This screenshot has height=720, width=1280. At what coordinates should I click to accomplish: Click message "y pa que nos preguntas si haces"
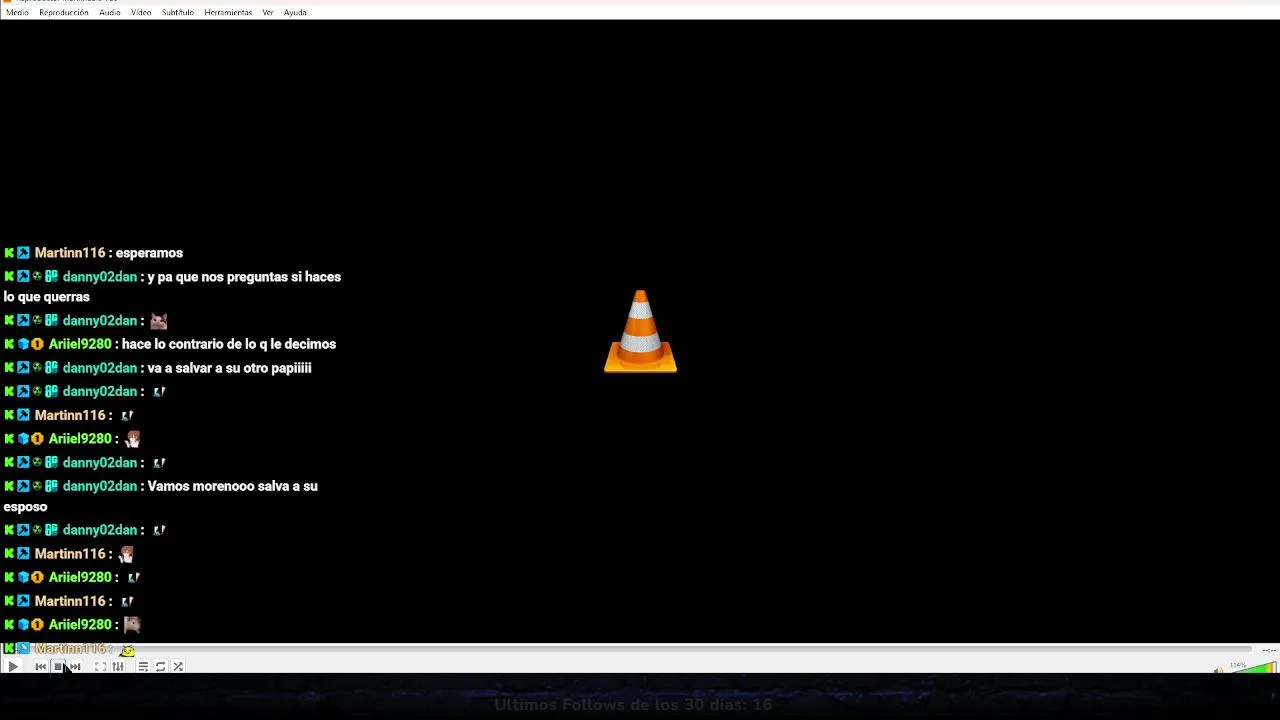[x=244, y=277]
